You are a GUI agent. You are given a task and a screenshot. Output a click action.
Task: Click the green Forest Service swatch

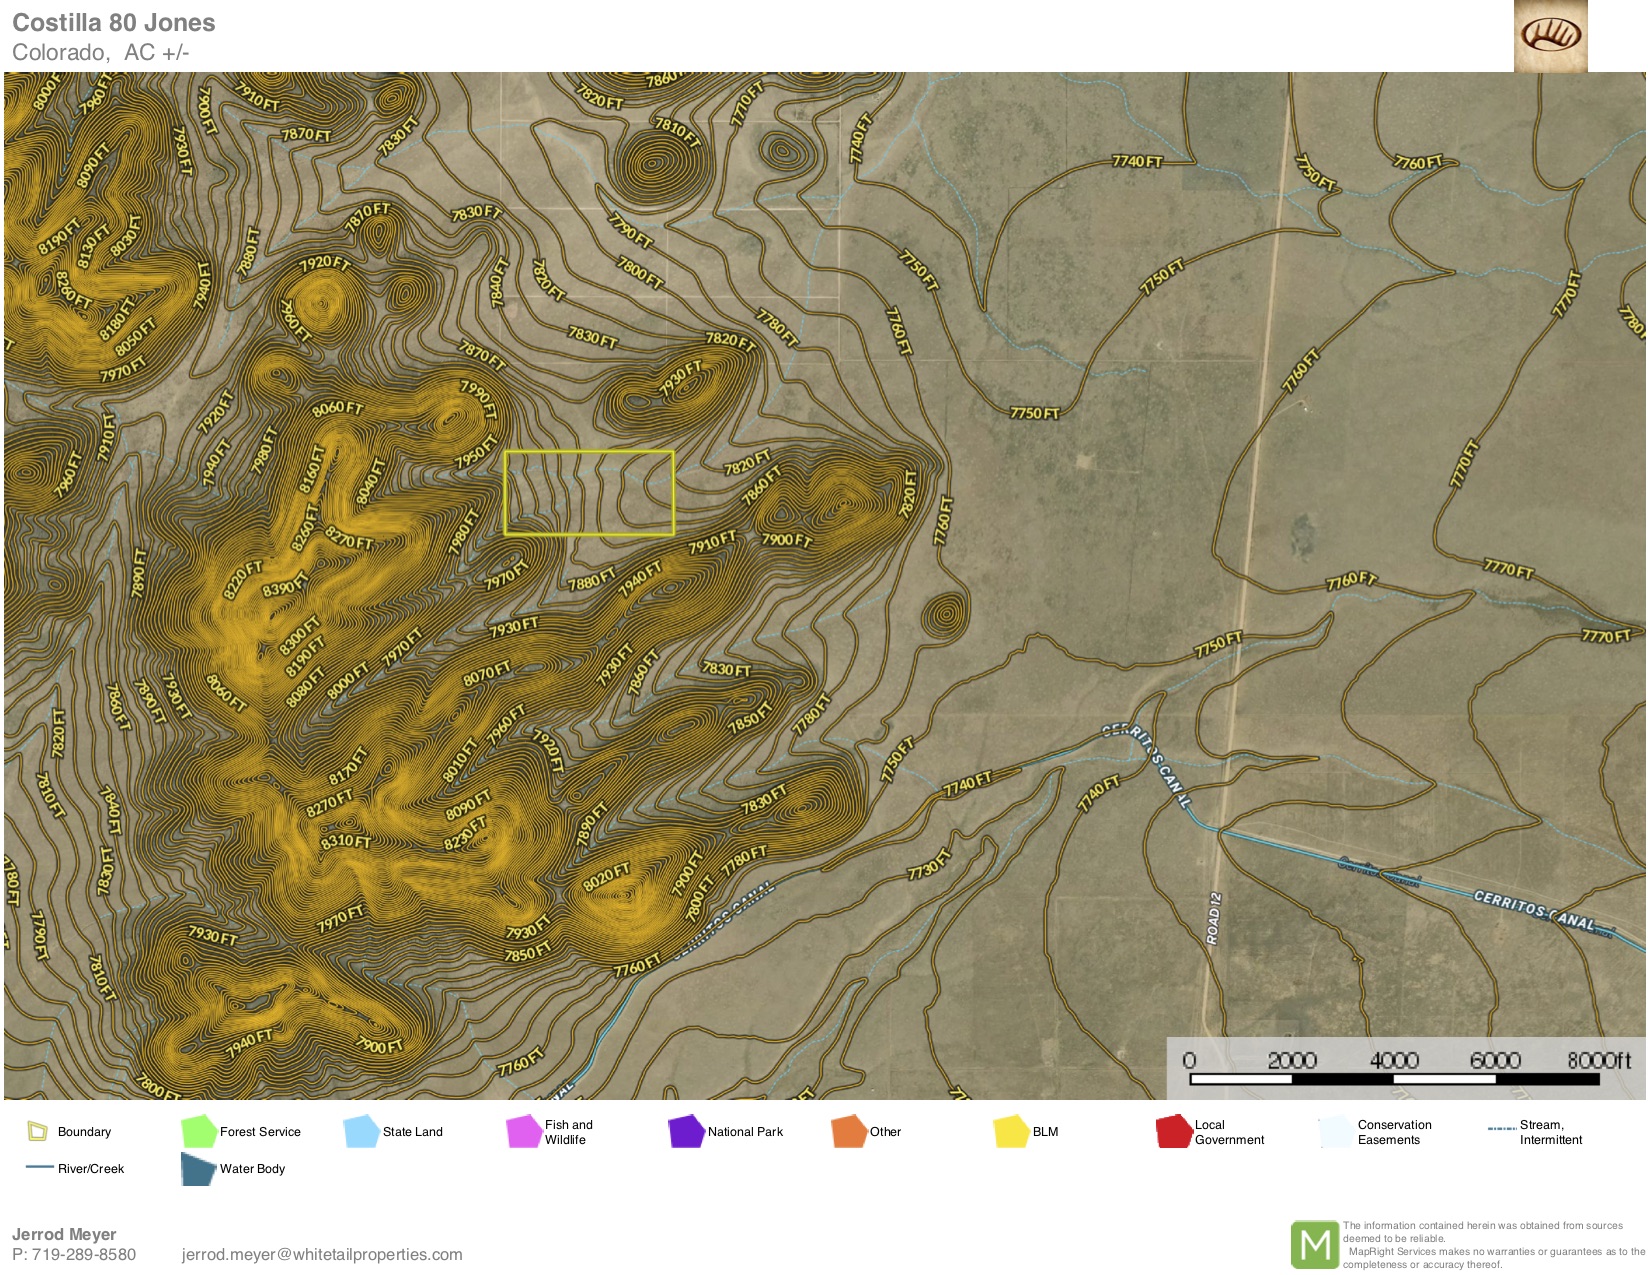(x=199, y=1131)
